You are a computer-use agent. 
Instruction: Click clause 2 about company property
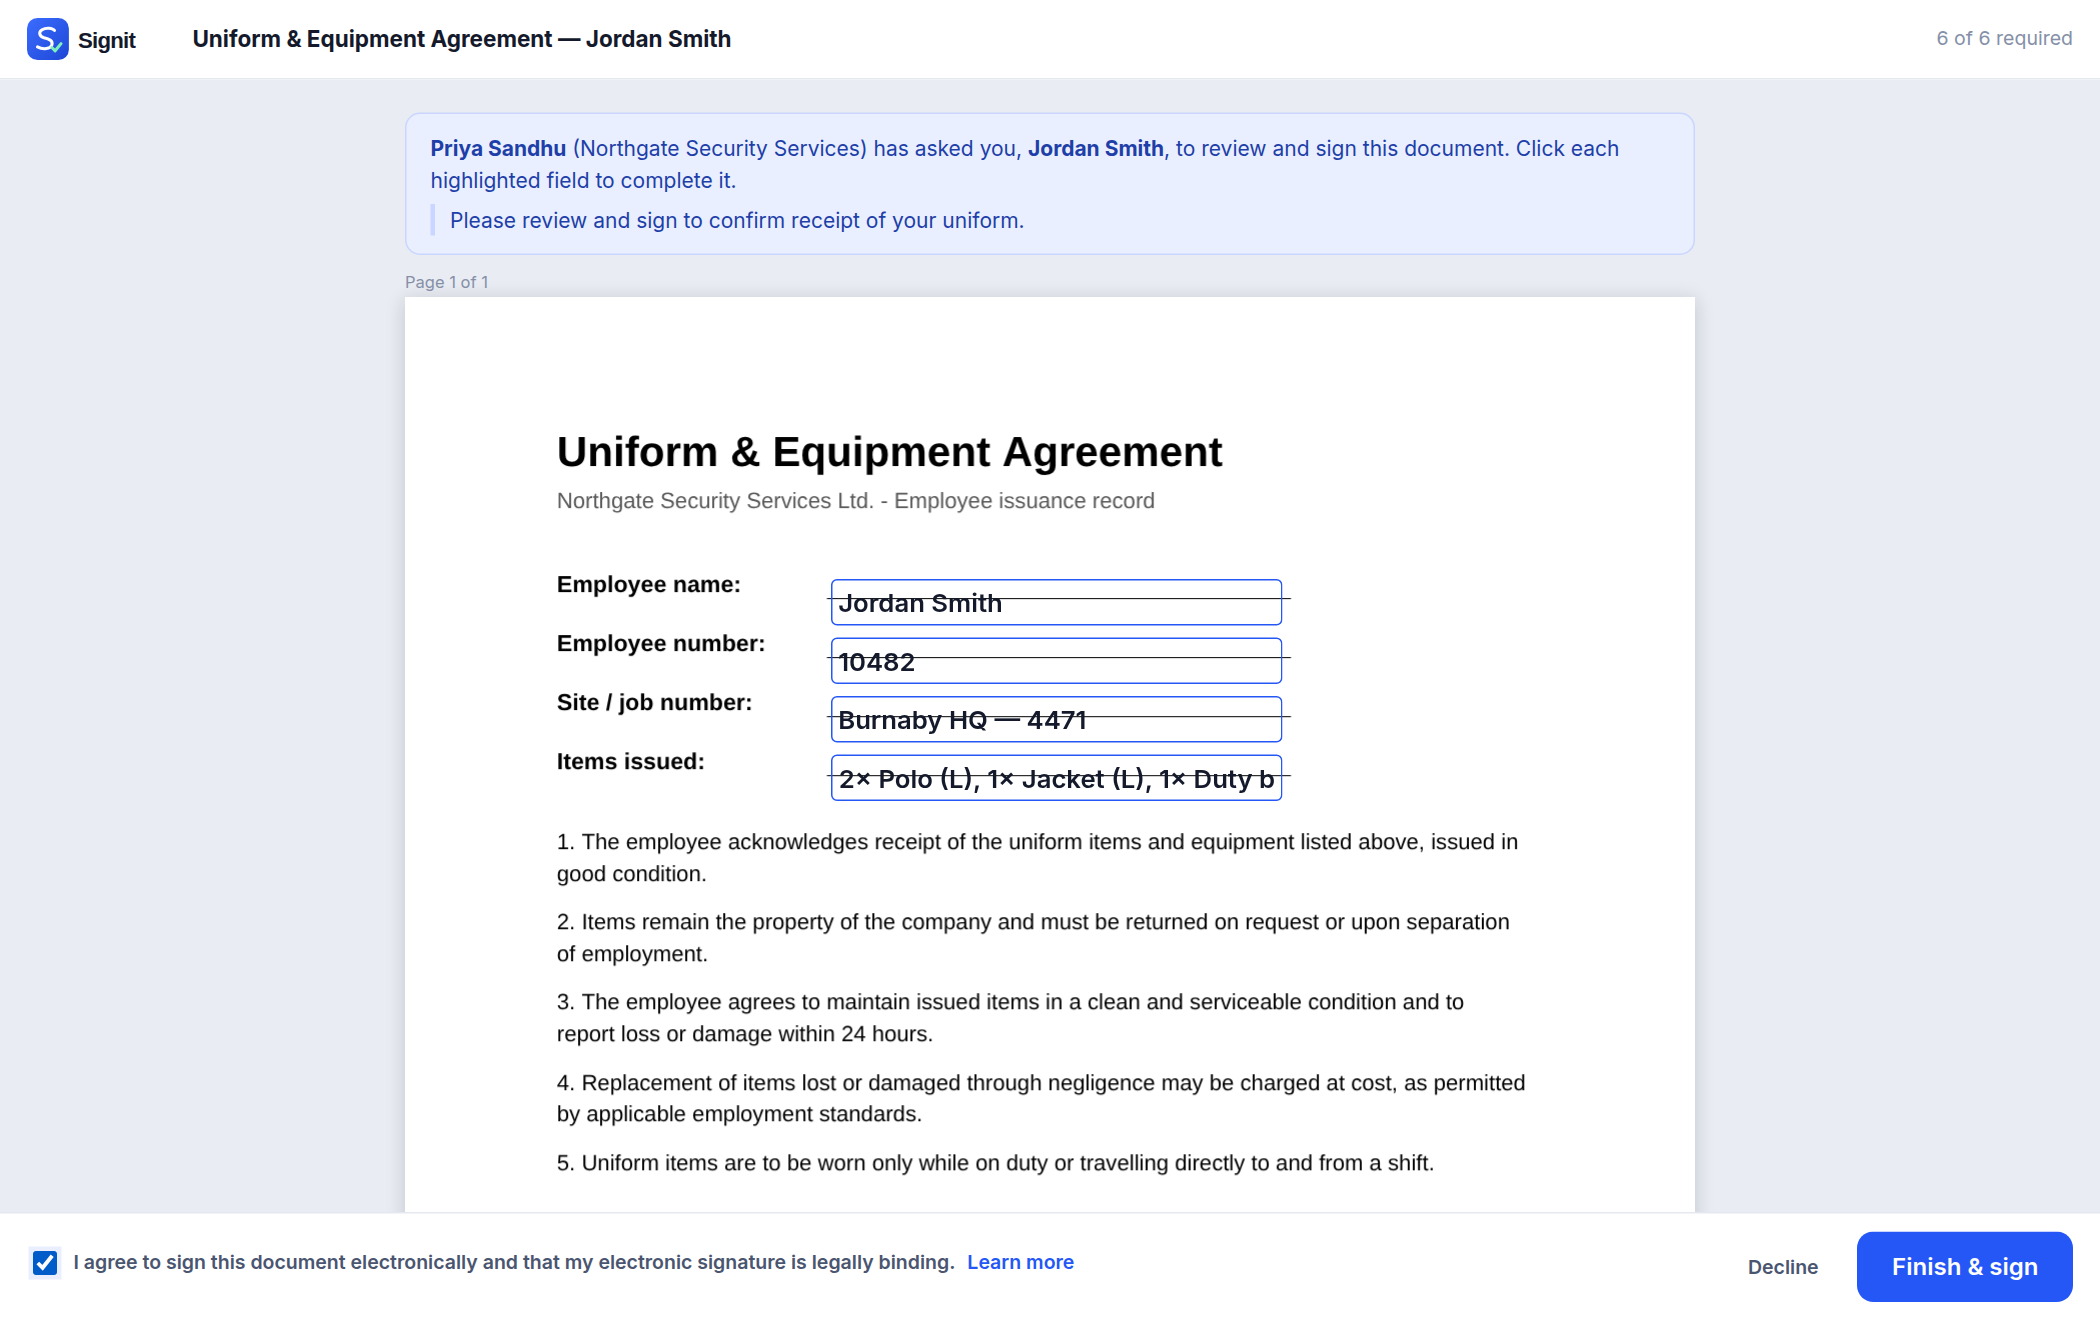[1033, 938]
